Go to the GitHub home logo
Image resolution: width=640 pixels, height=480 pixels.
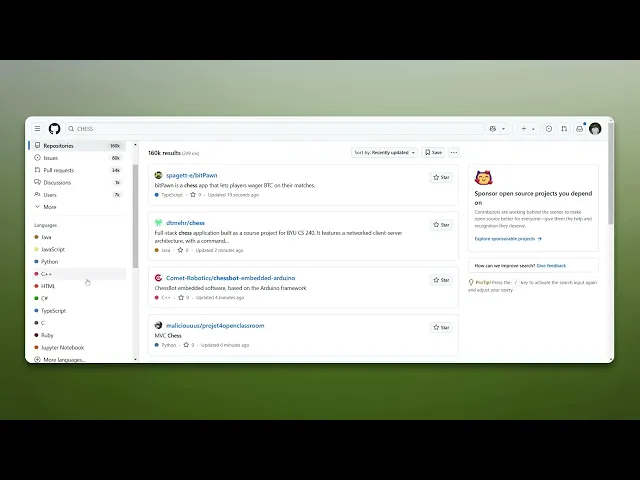[x=54, y=129]
